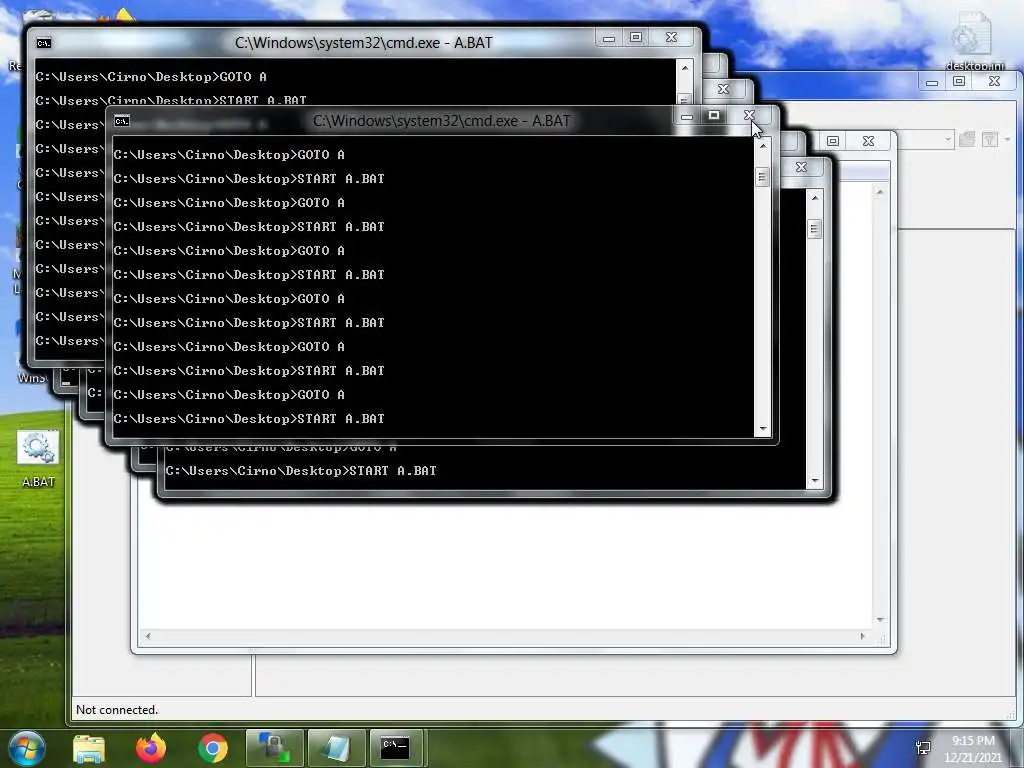Click scrollbar thumb of lowest cmd window
1024x768 pixels.
point(814,229)
